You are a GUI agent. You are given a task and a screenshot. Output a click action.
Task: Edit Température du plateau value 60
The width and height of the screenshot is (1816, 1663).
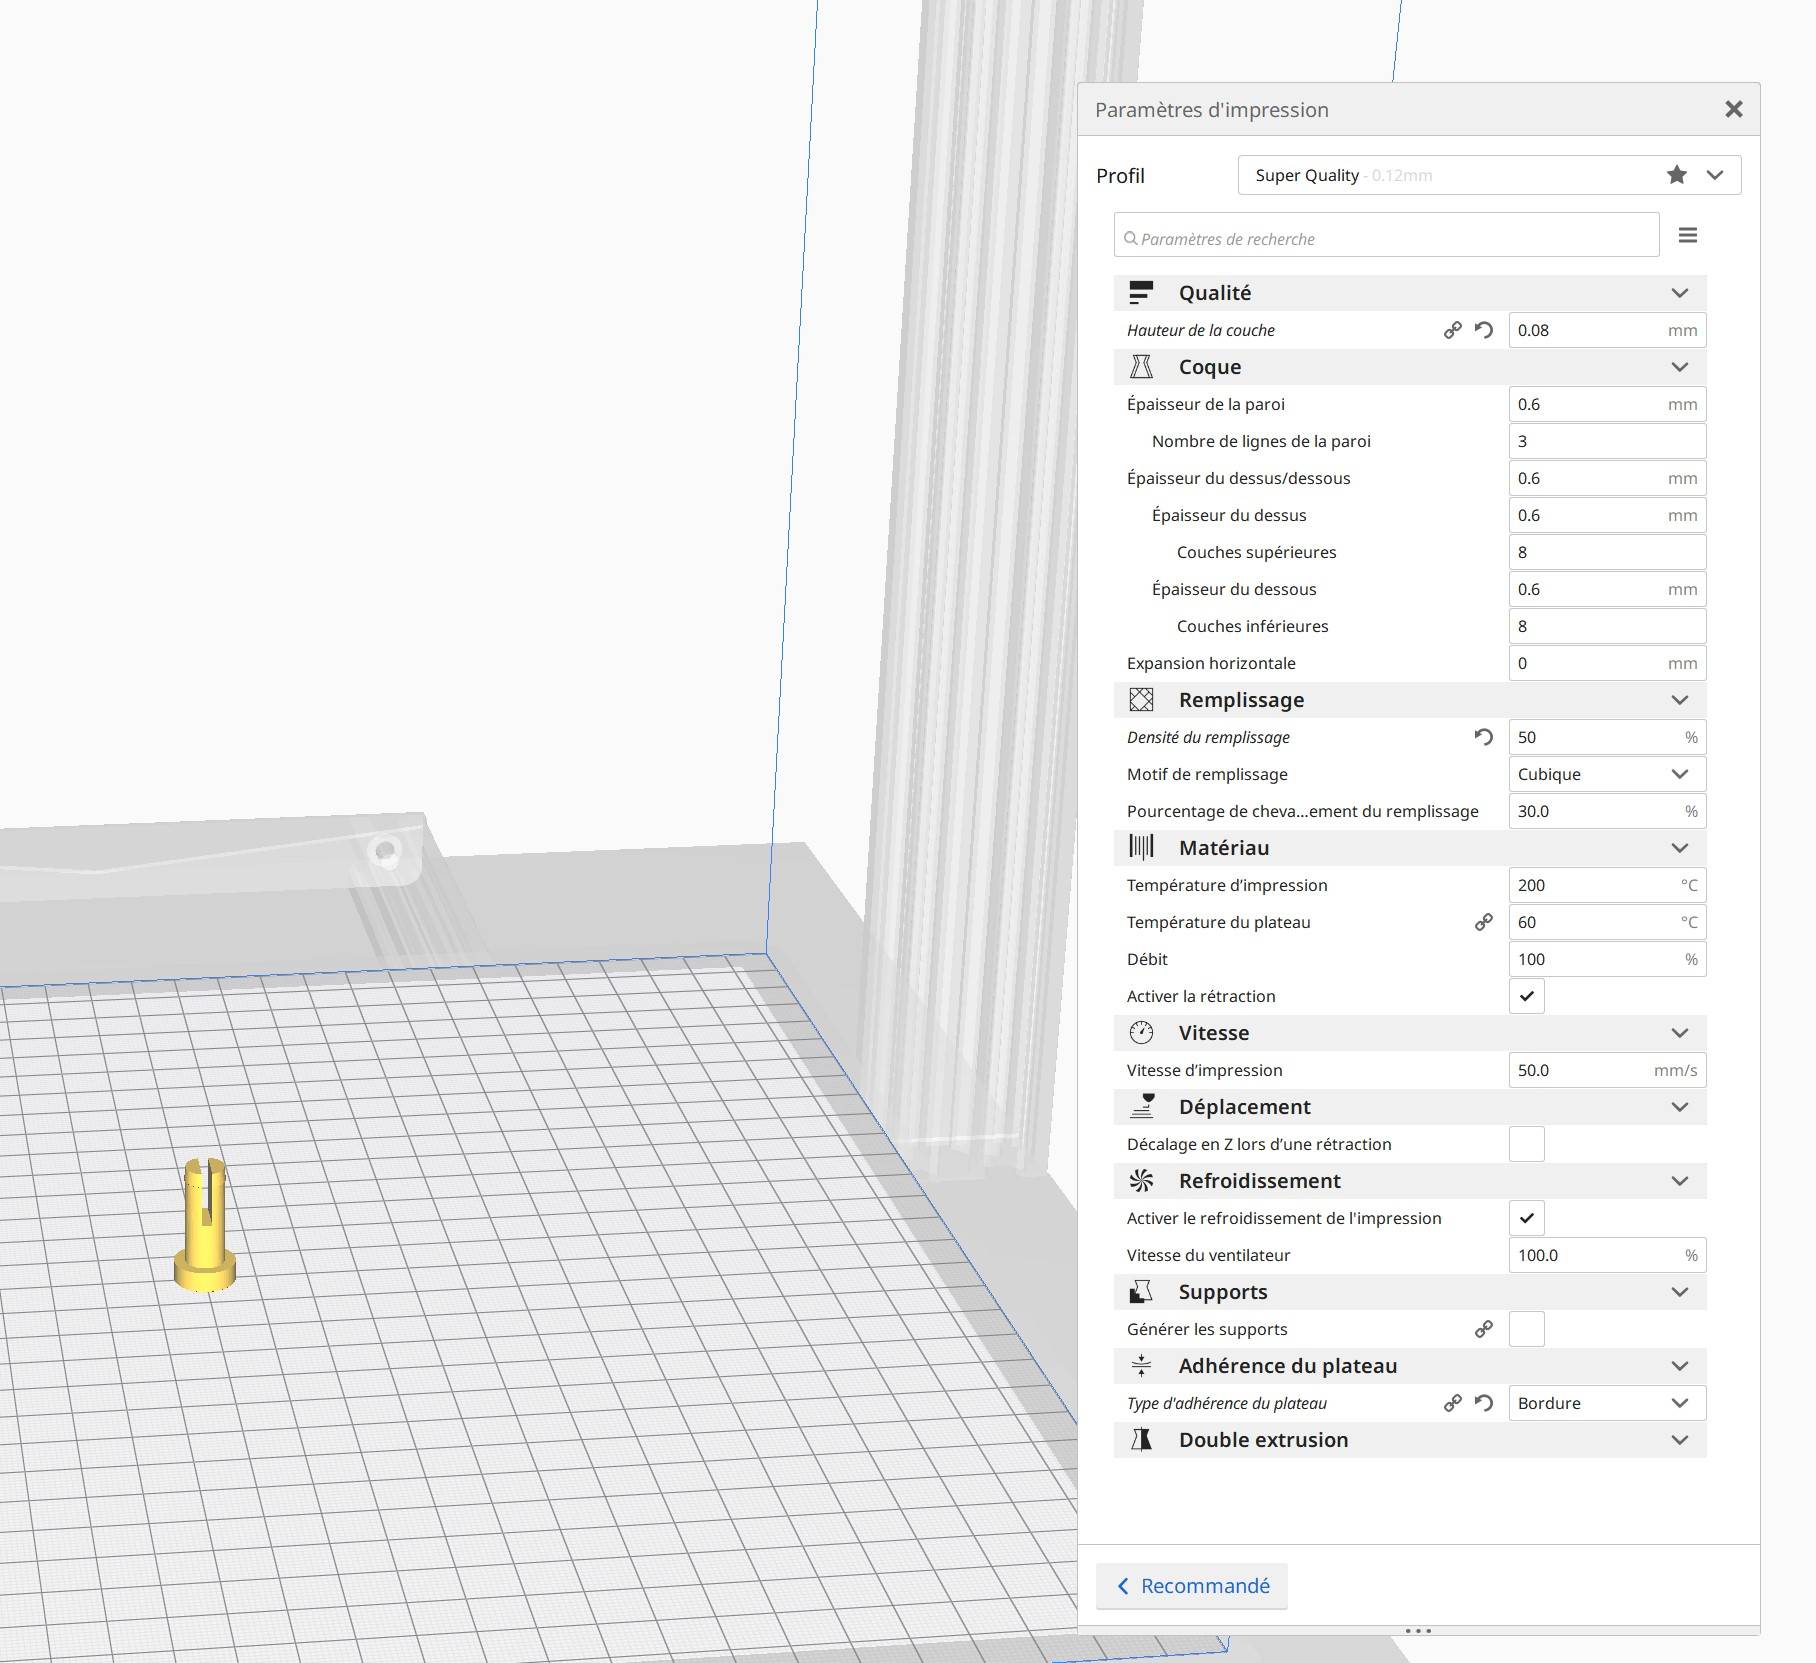click(1607, 922)
